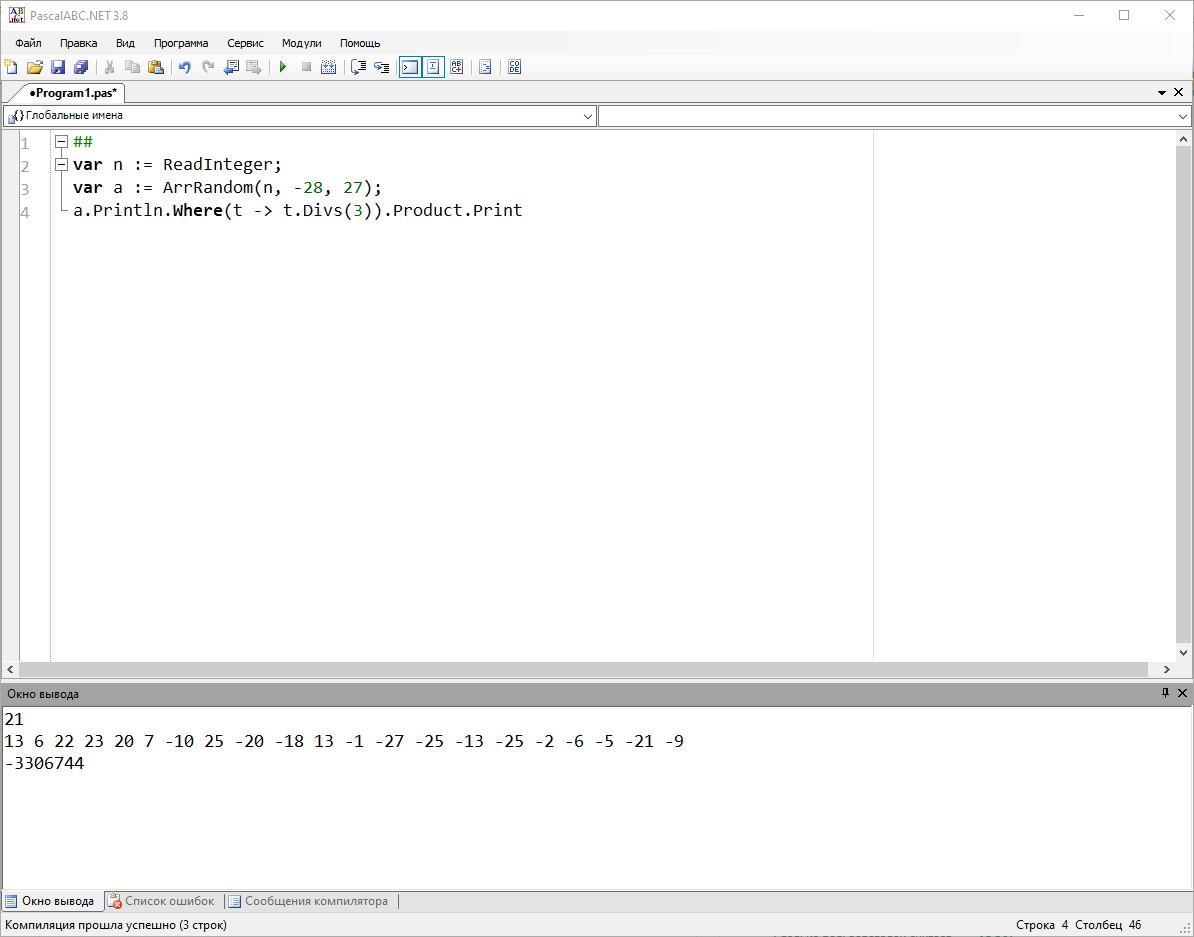Close the Program1.pas tab with X
The image size is (1194, 937).
[1178, 92]
